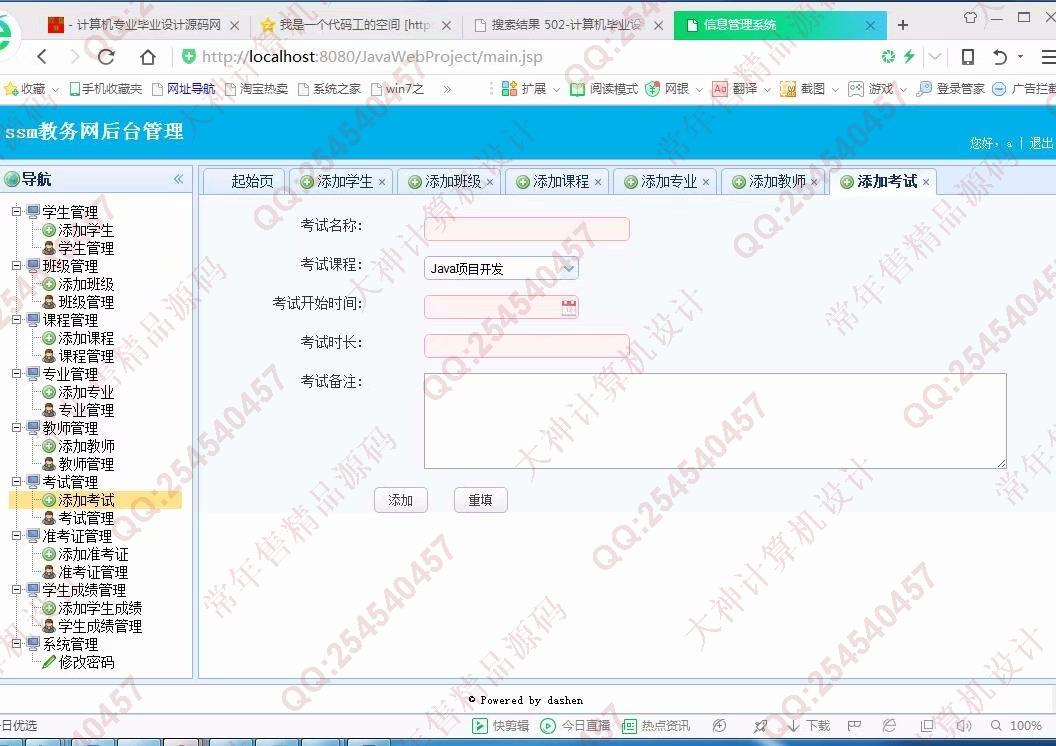Collapse the 课程管理 tree node
The width and height of the screenshot is (1056, 746).
[x=16, y=320]
